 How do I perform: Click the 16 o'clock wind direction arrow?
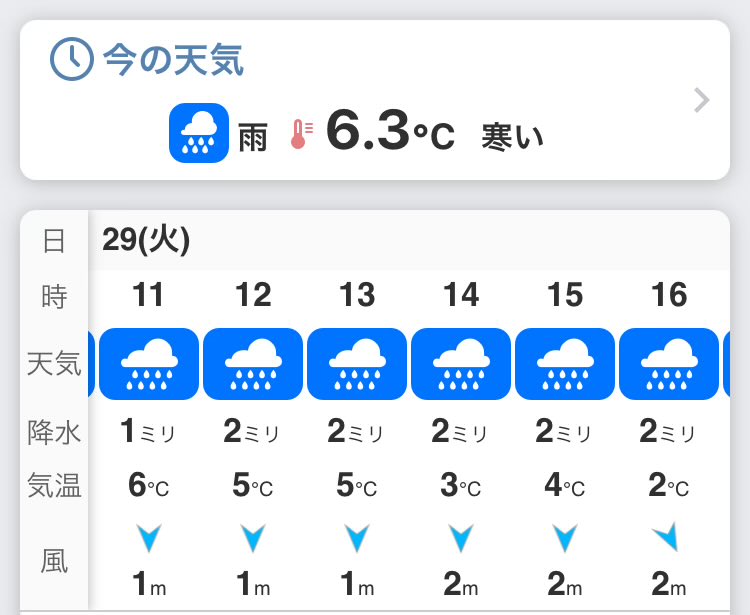click(x=666, y=537)
